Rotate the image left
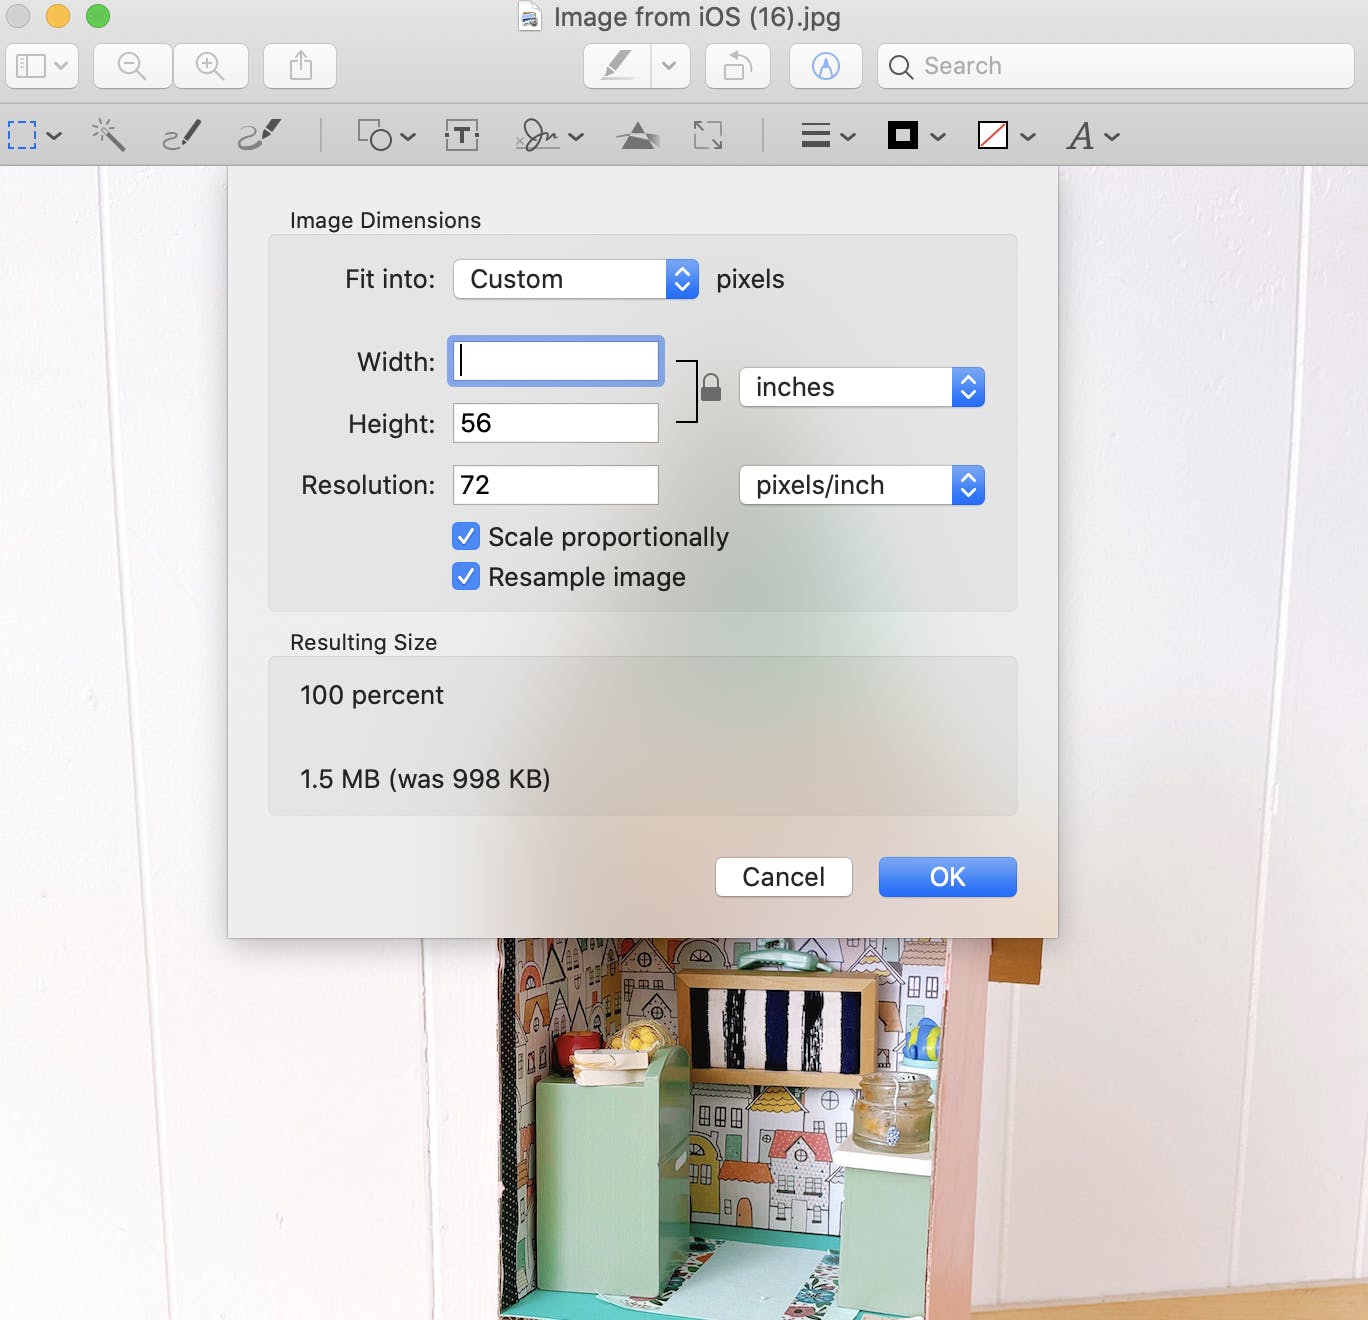 pyautogui.click(x=737, y=66)
